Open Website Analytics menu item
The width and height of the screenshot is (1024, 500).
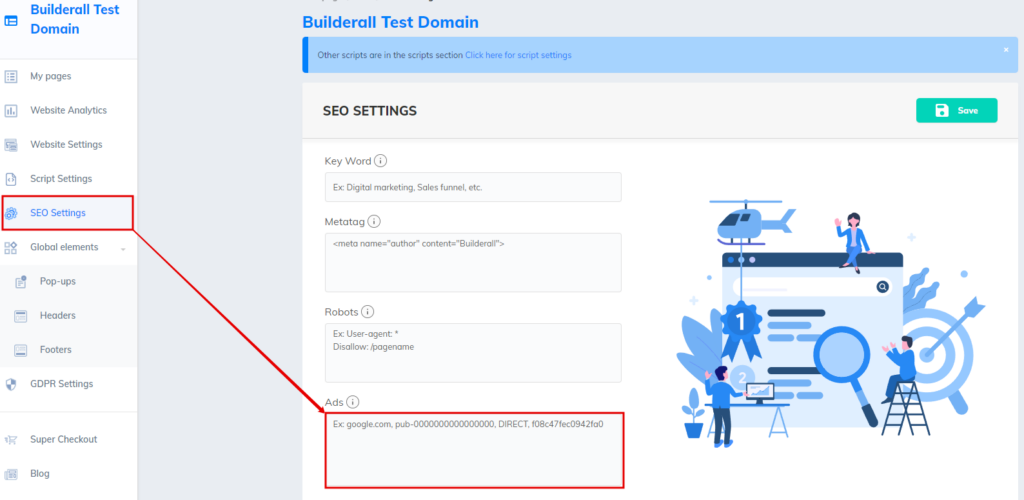(x=69, y=110)
